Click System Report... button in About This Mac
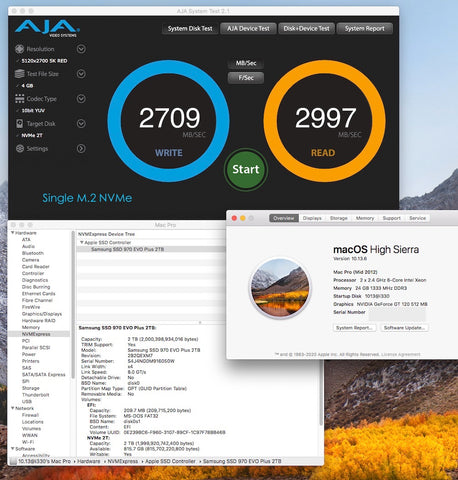Viewport: 458px width, 480px height. 354,328
